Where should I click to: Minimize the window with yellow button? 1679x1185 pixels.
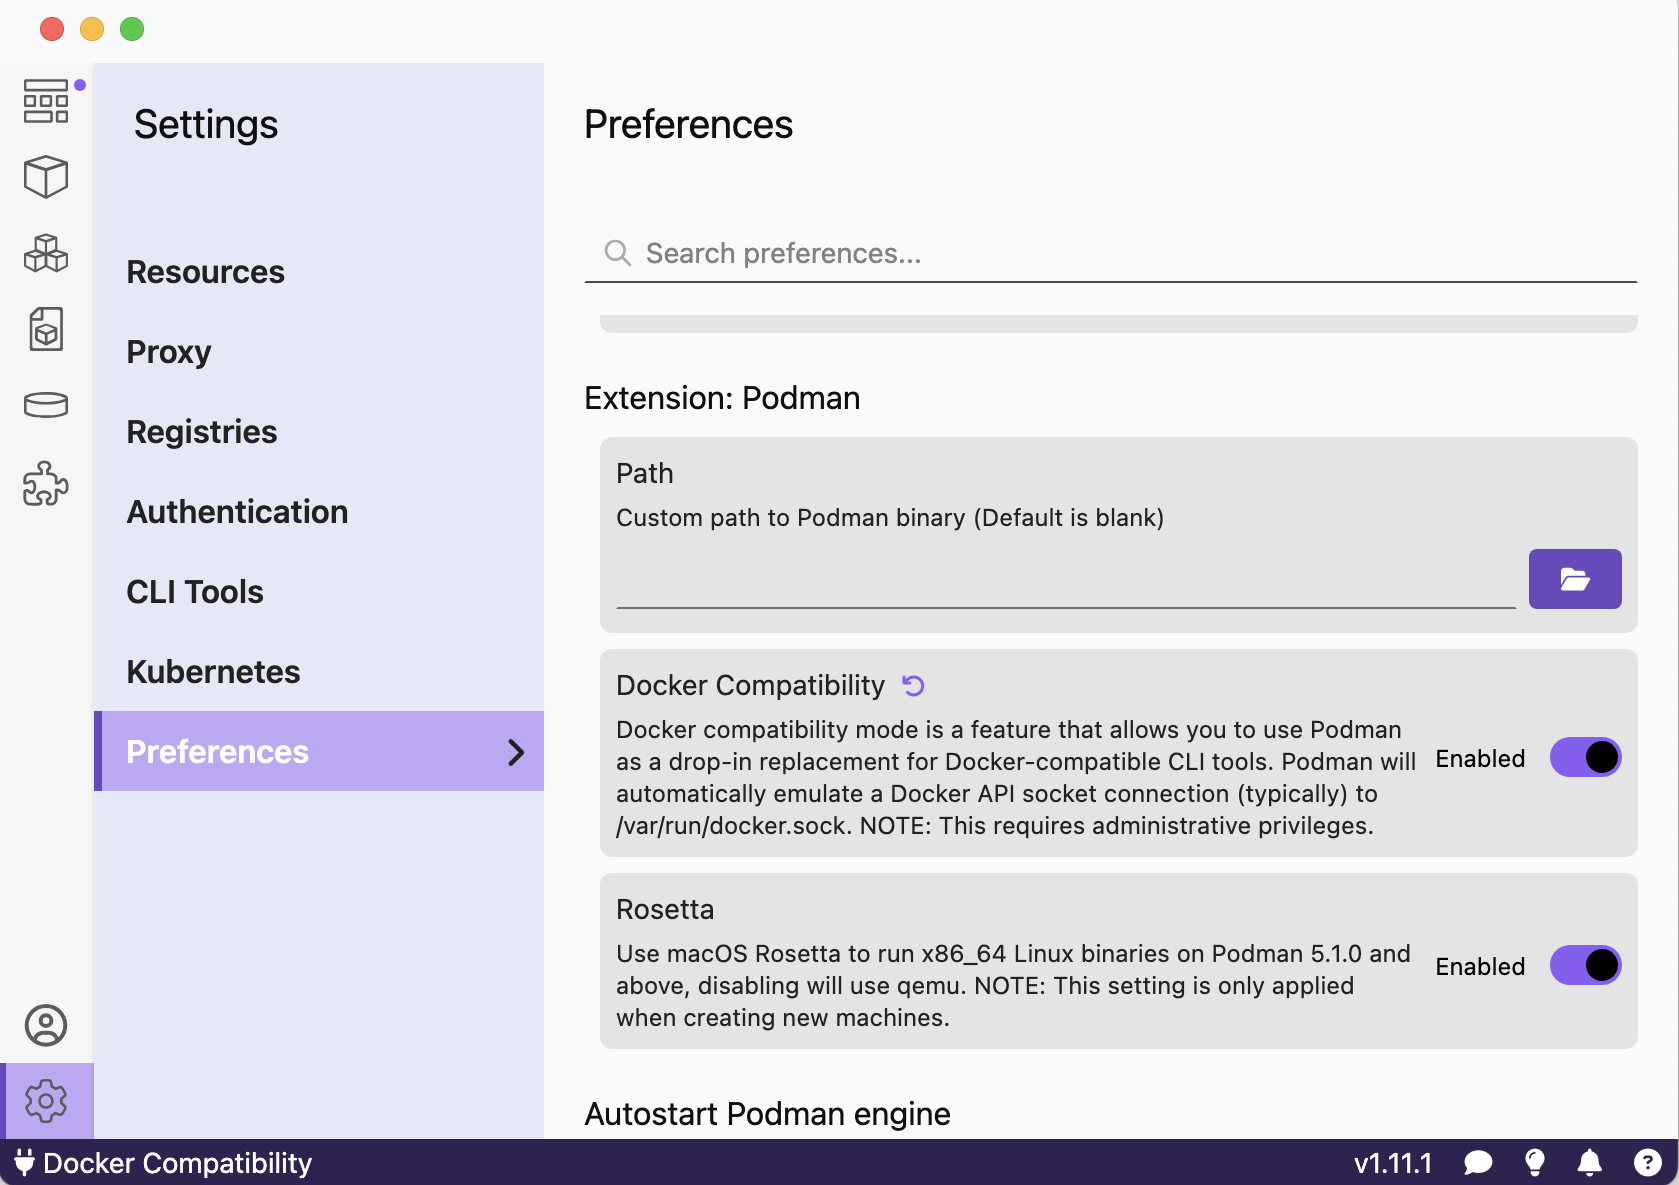pos(92,29)
